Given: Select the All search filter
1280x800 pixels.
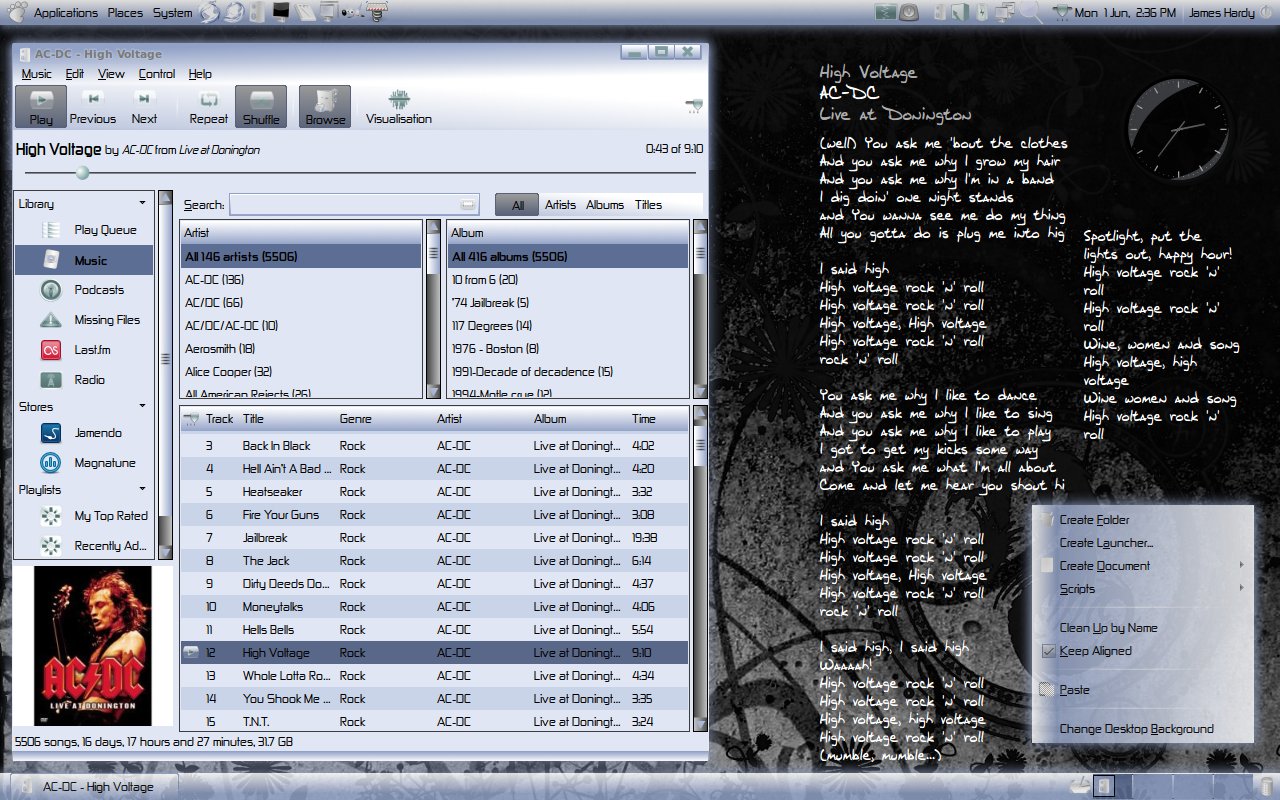Looking at the screenshot, I should pos(517,205).
